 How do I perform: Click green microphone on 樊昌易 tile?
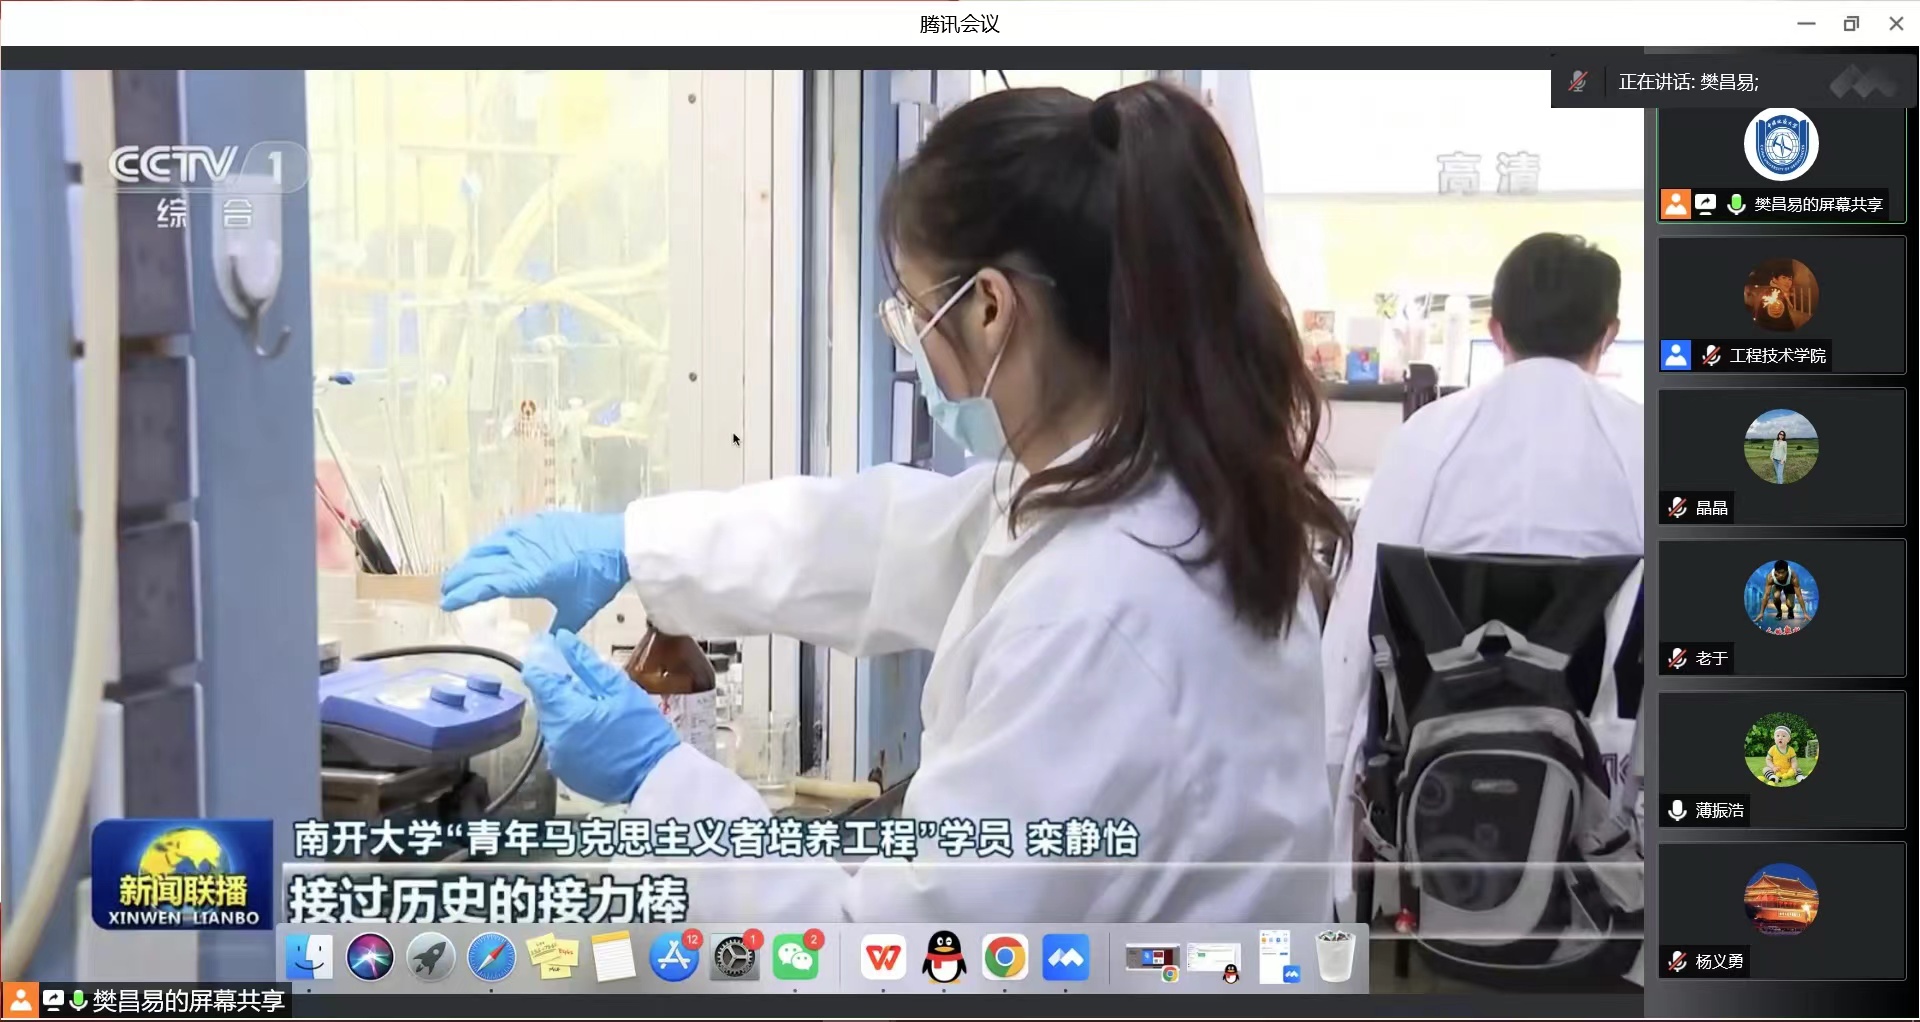point(1737,204)
